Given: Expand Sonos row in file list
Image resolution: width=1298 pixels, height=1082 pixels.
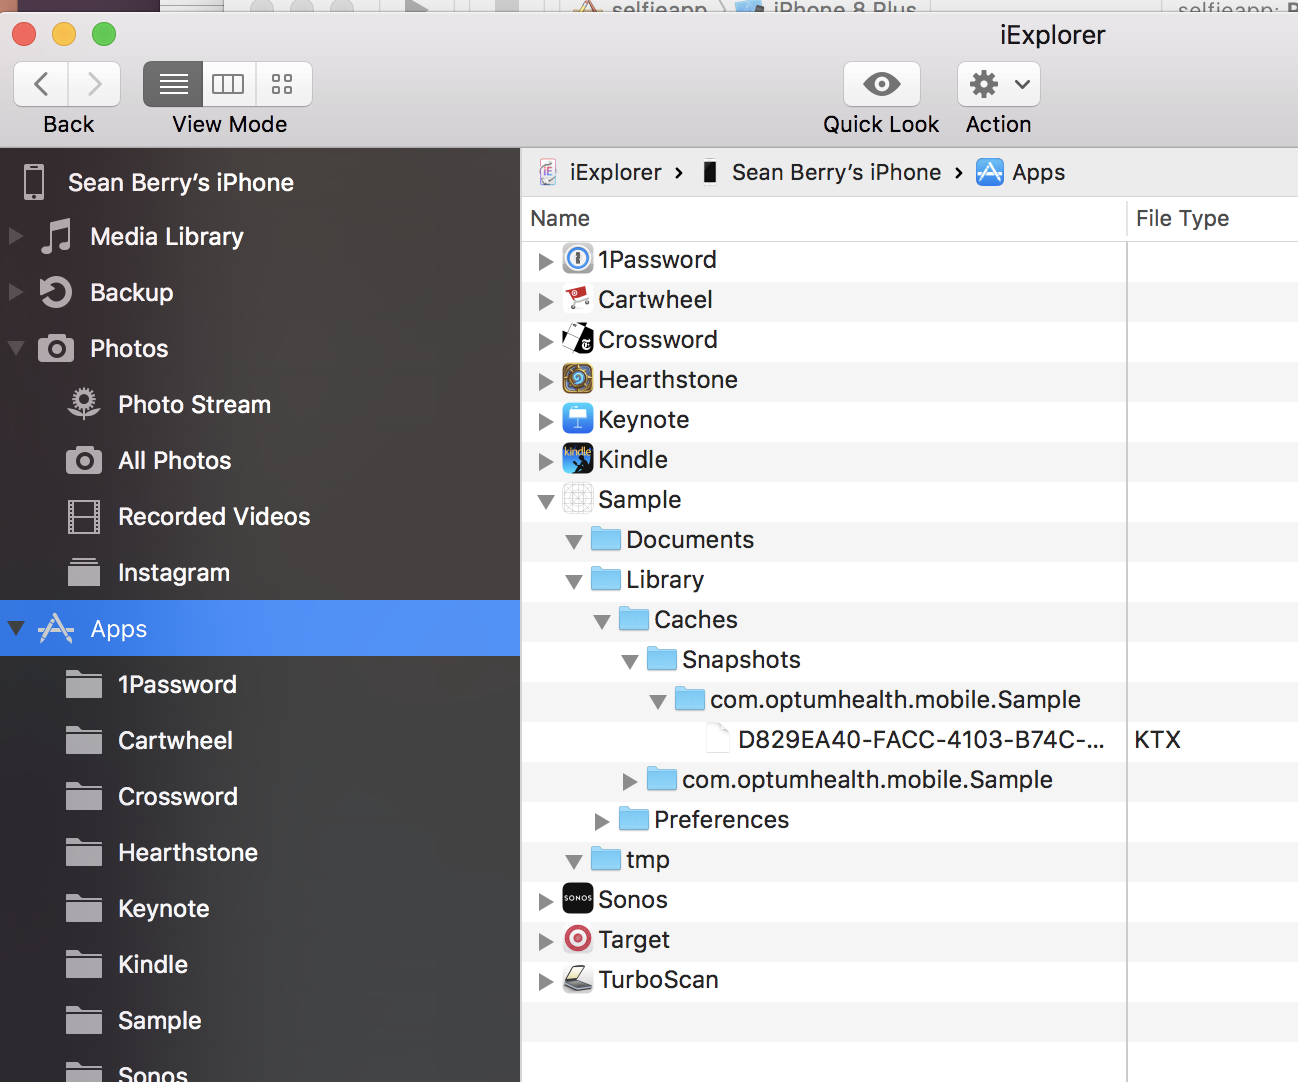Looking at the screenshot, I should pos(546,901).
